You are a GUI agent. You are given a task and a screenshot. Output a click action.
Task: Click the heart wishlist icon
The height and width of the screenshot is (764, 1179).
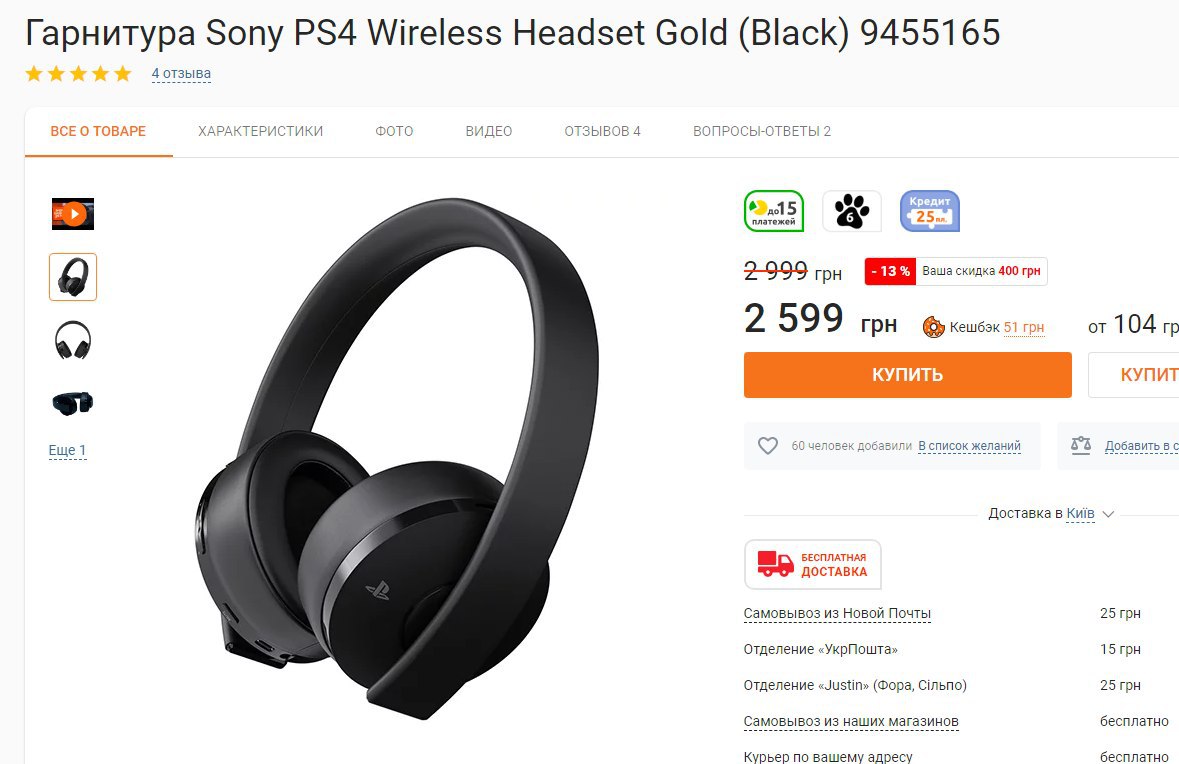768,446
